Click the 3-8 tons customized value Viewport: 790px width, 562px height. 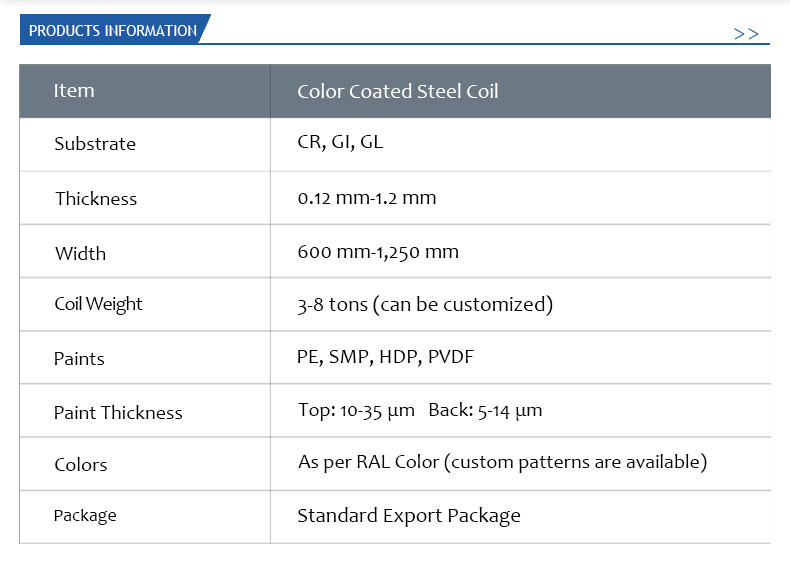pyautogui.click(x=425, y=304)
